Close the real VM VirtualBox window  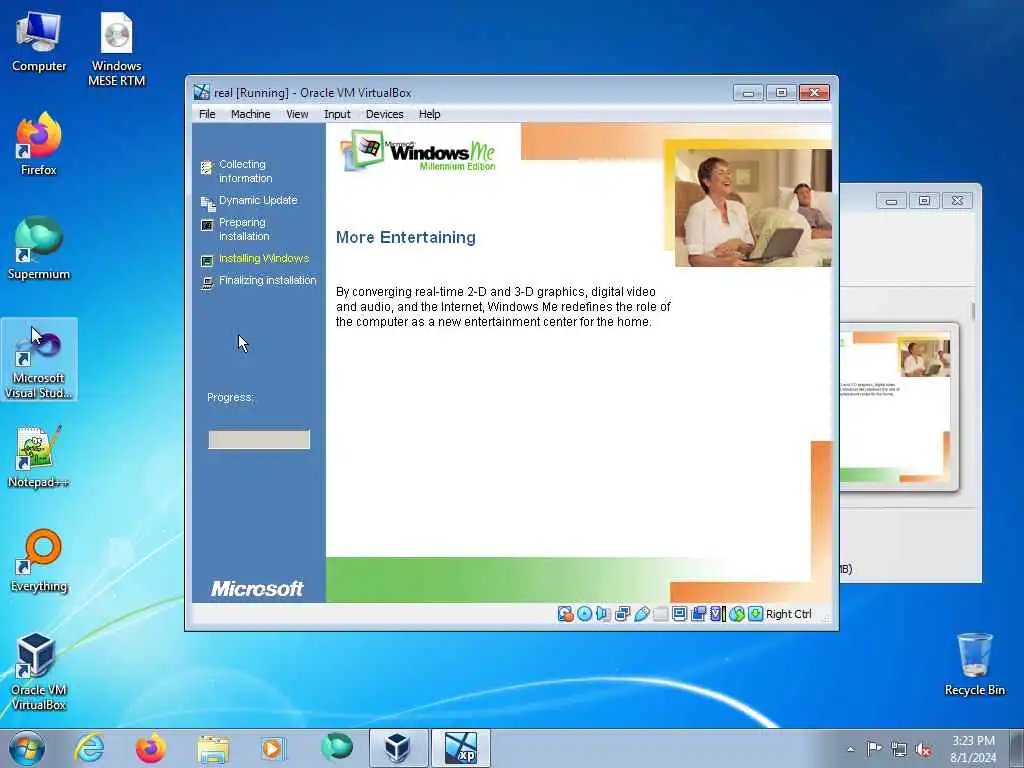[814, 93]
